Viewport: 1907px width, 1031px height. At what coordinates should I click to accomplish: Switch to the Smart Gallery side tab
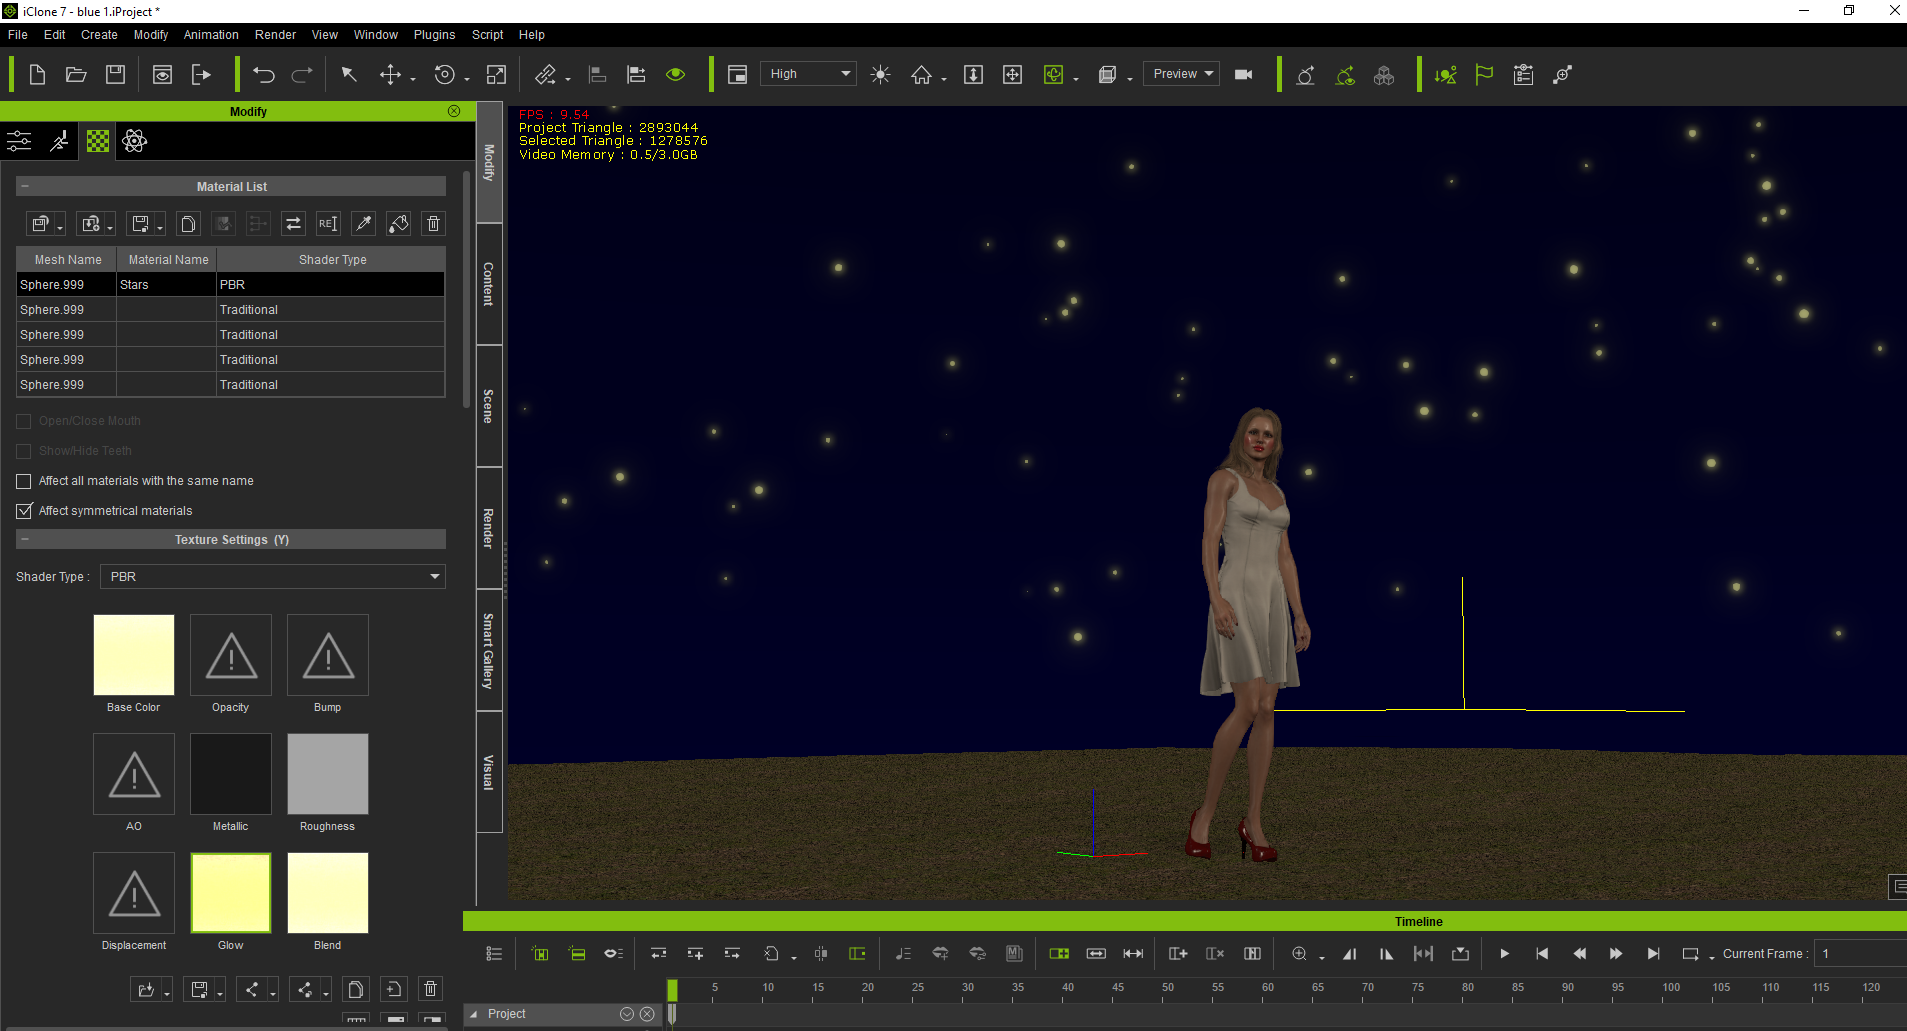[x=489, y=651]
